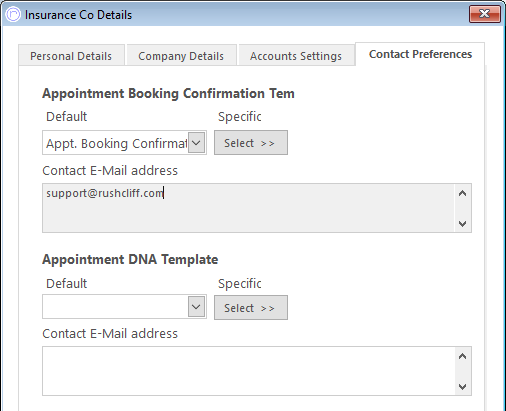Screen dimensions: 506x411
Task: Click Select >> for Booking Confirmation template
Action: 251,143
